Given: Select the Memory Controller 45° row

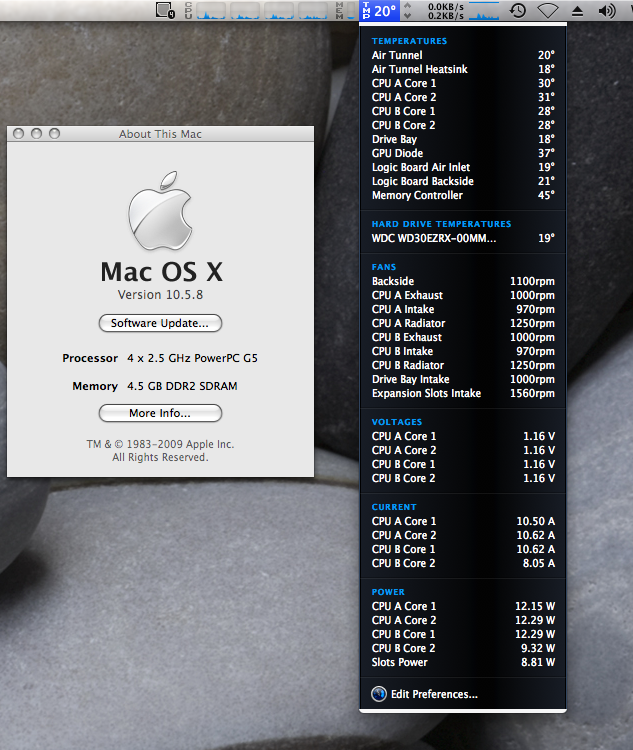Looking at the screenshot, I should 463,195.
